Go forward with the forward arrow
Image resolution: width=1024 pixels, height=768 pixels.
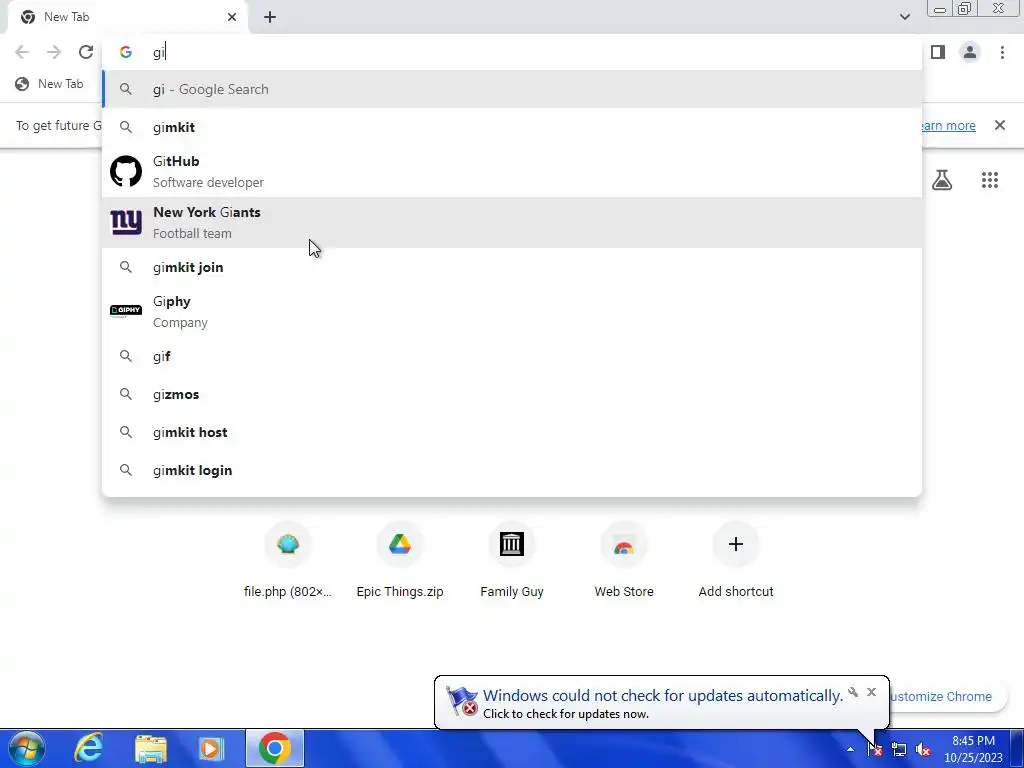(54, 52)
